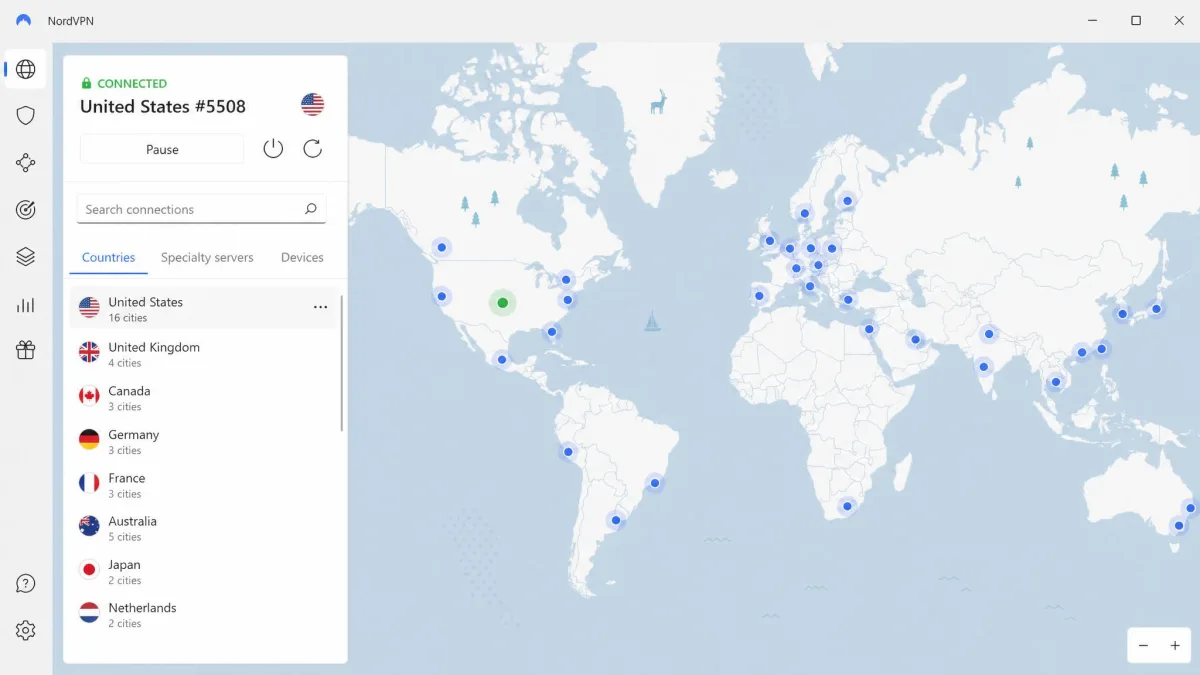Click the Australia flag icon

coord(89,526)
